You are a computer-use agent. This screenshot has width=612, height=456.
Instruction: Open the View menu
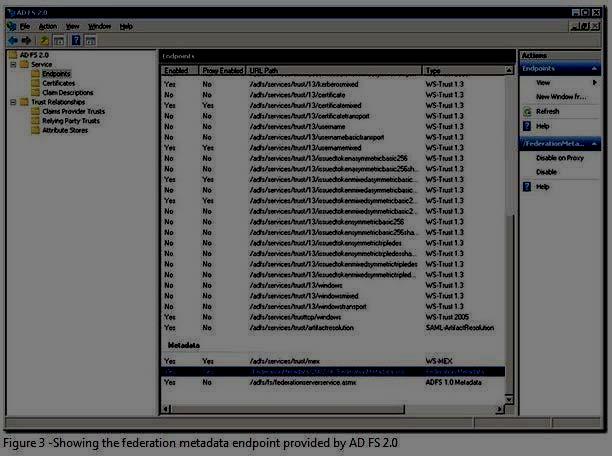coord(73,27)
